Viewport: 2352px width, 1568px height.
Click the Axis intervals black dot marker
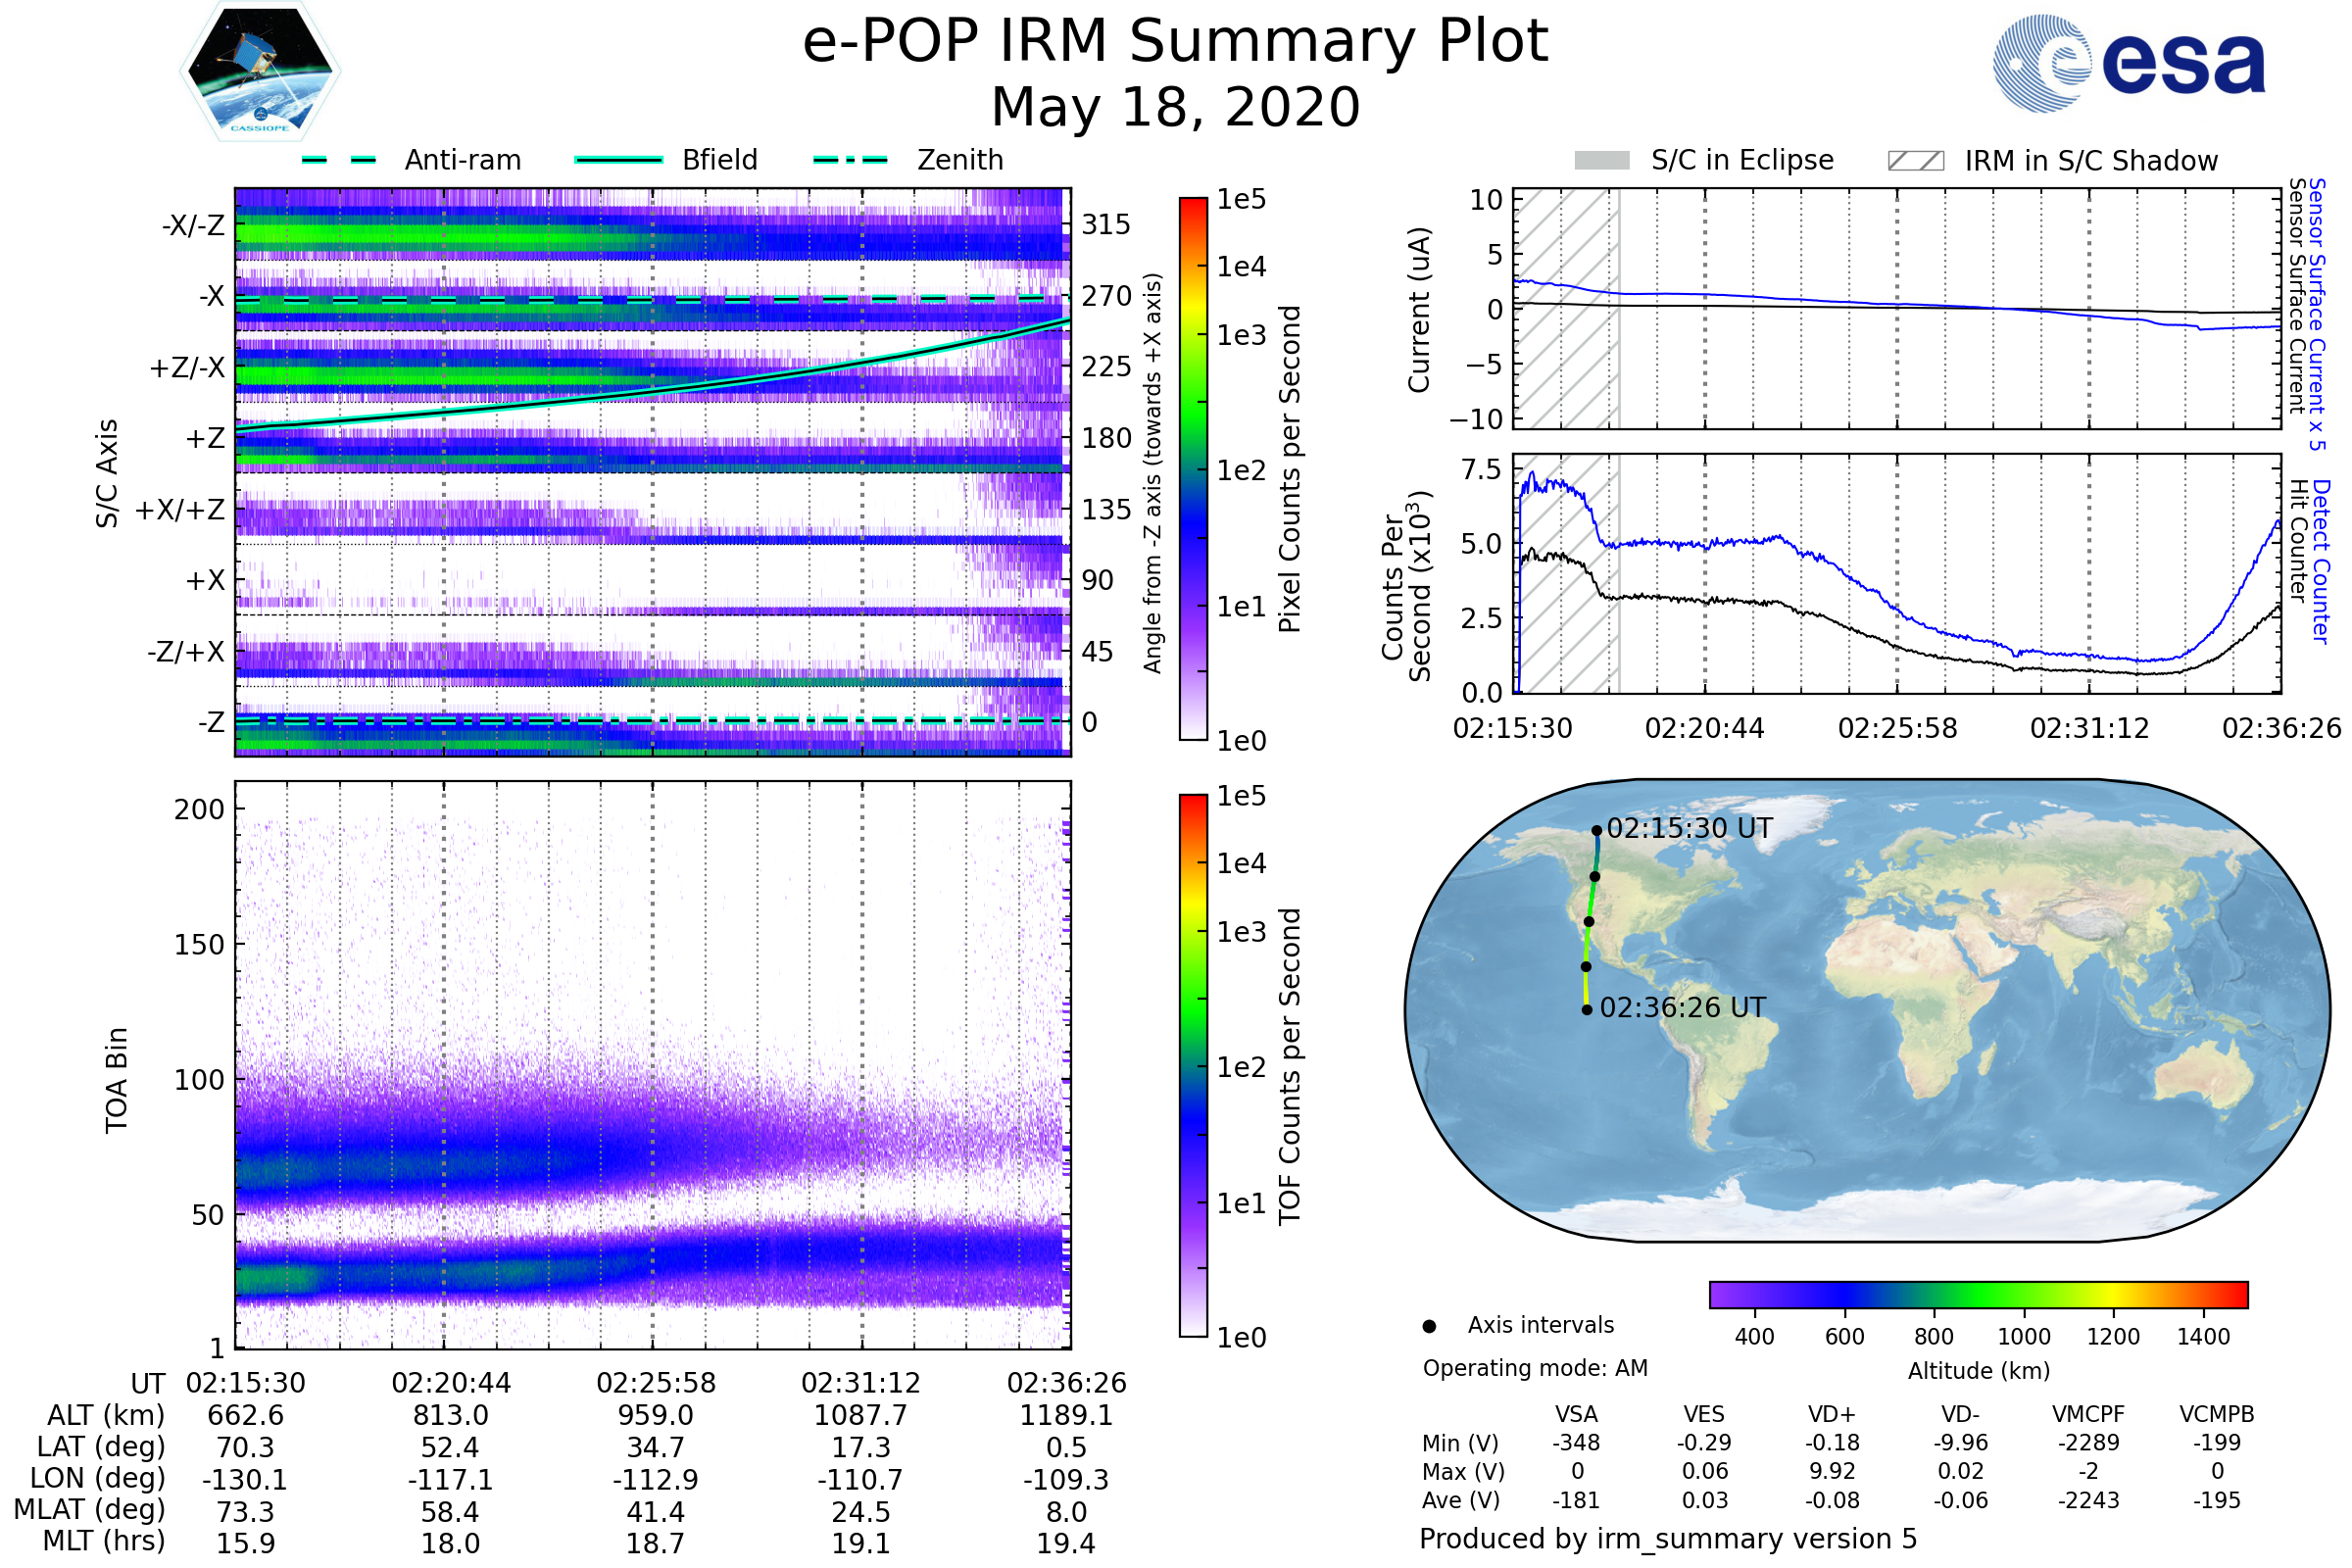coord(1429,1326)
